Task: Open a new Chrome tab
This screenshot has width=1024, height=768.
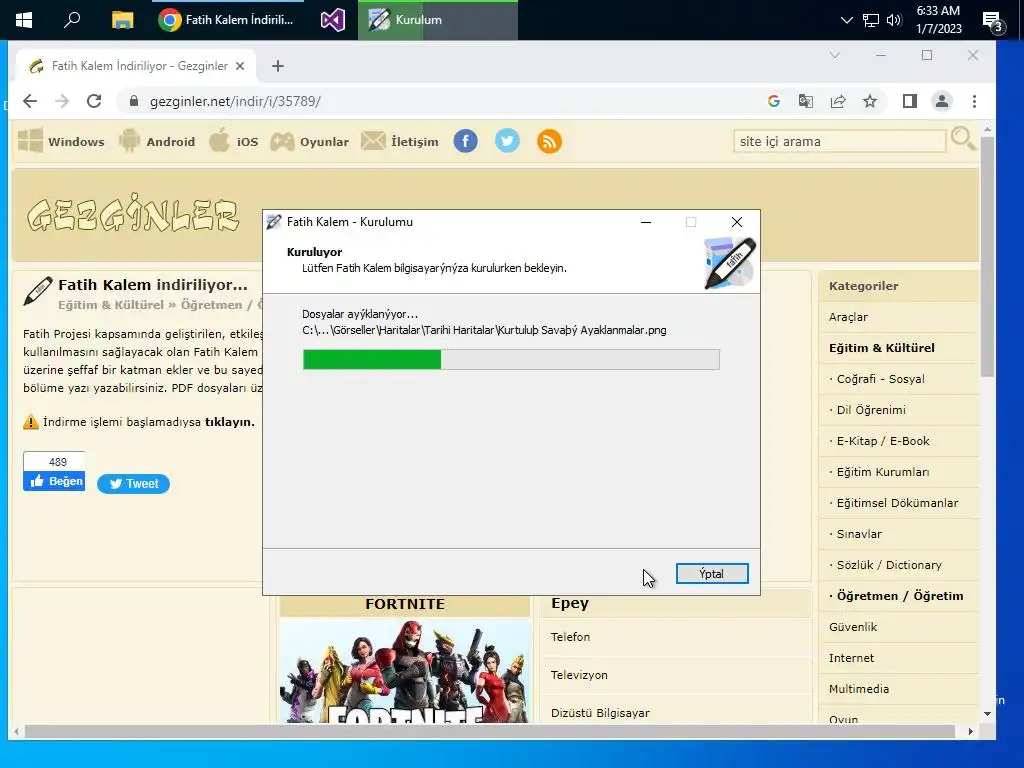Action: 278,66
